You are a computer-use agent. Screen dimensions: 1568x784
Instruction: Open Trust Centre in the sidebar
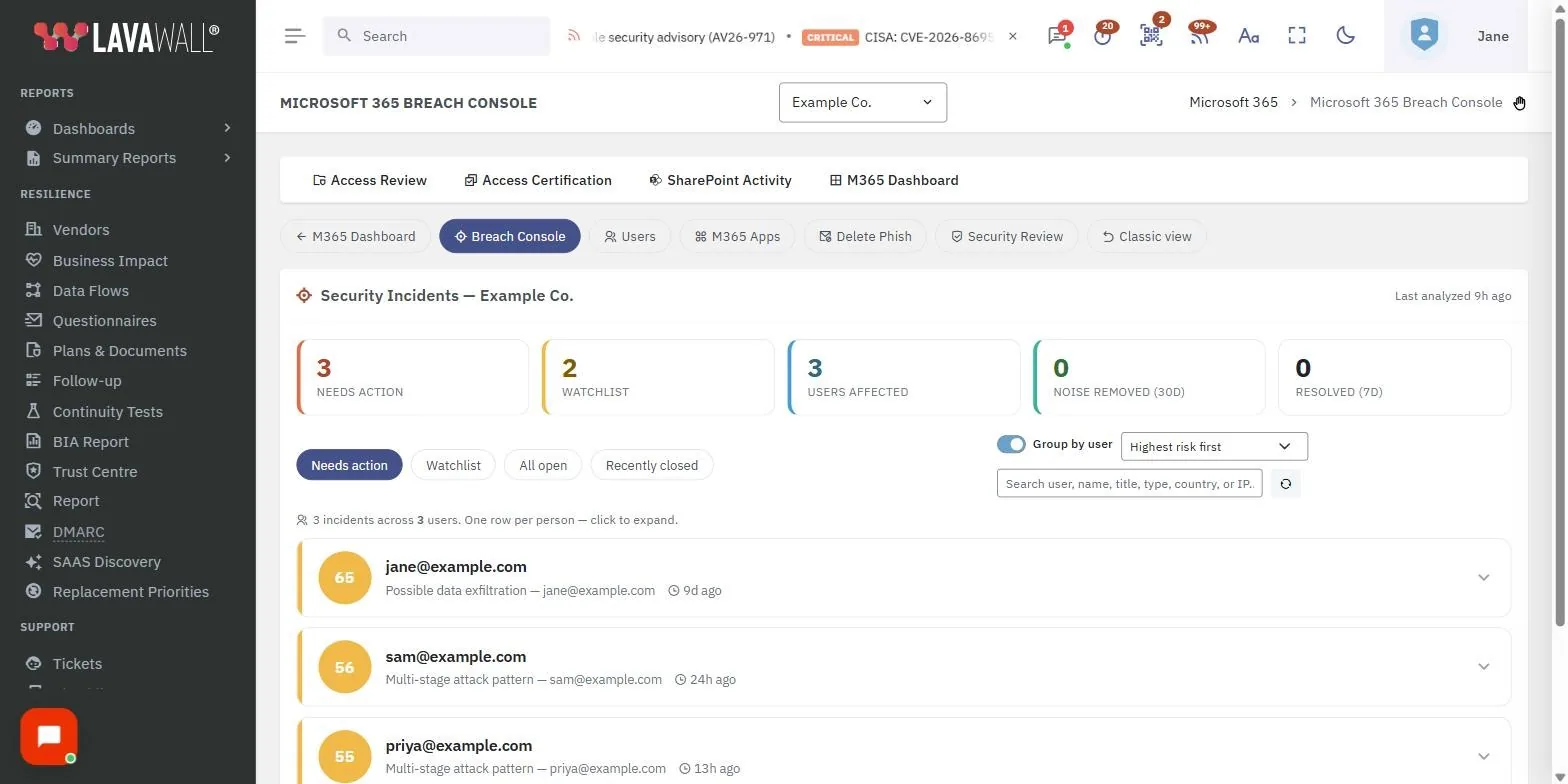95,472
